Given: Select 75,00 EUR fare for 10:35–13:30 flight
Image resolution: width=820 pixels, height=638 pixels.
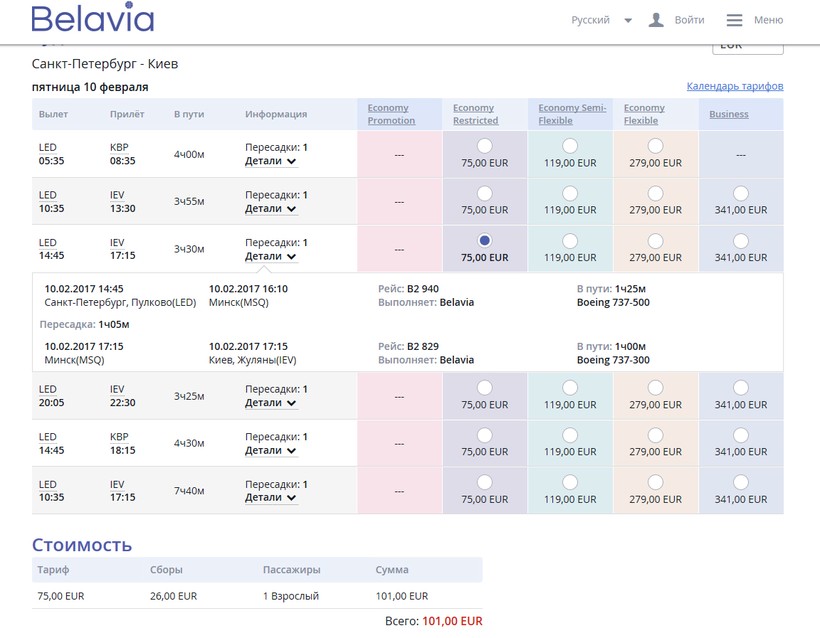Looking at the screenshot, I should 484,193.
